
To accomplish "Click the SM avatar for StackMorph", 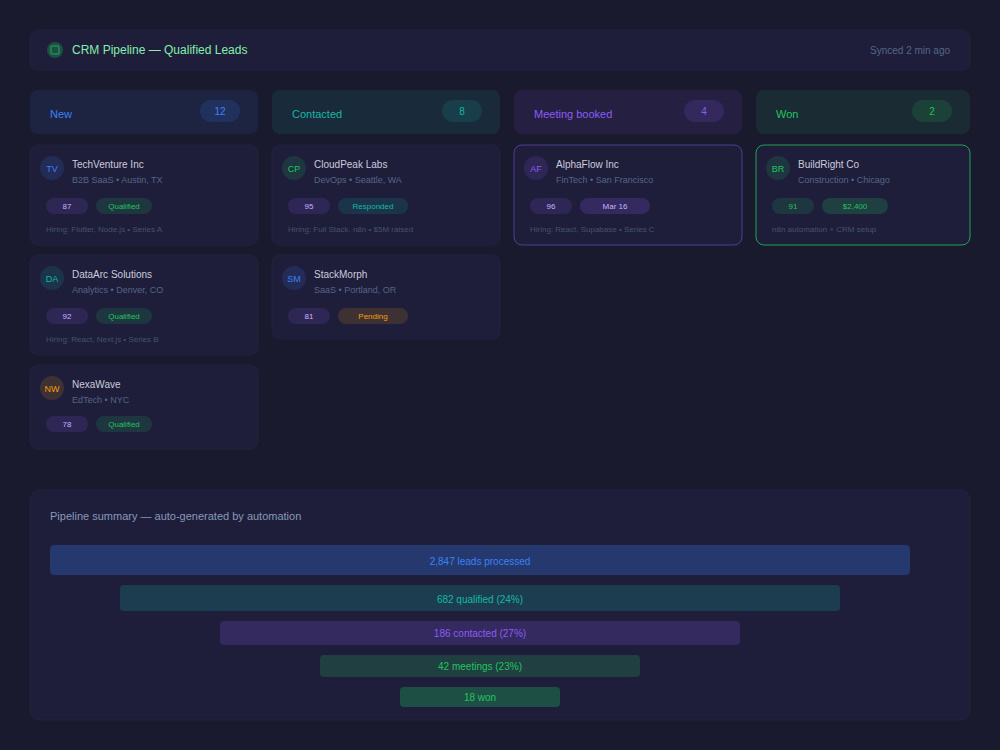I will (294, 279).
